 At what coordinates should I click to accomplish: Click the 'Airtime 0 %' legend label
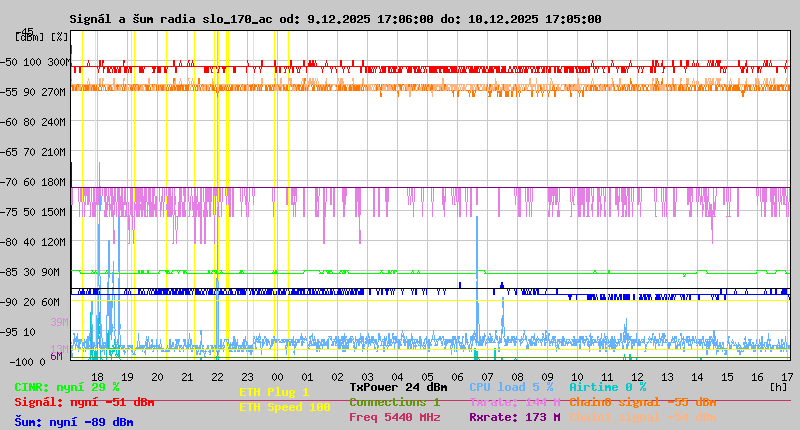tap(608, 387)
